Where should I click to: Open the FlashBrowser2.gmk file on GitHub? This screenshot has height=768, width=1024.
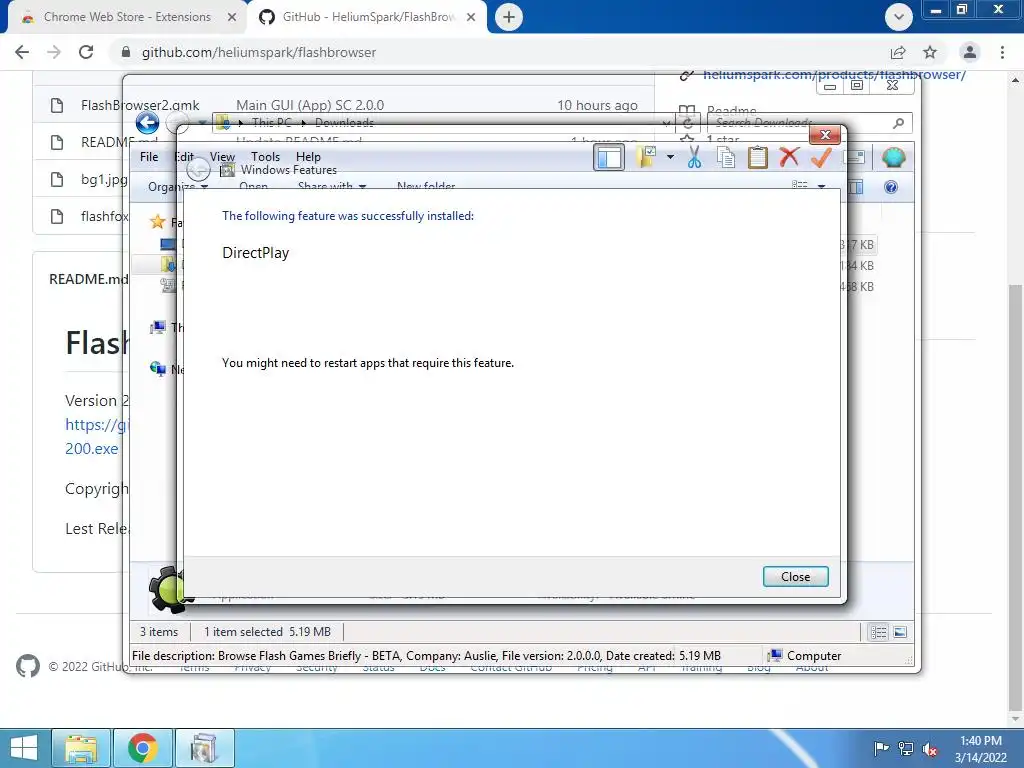coord(140,105)
